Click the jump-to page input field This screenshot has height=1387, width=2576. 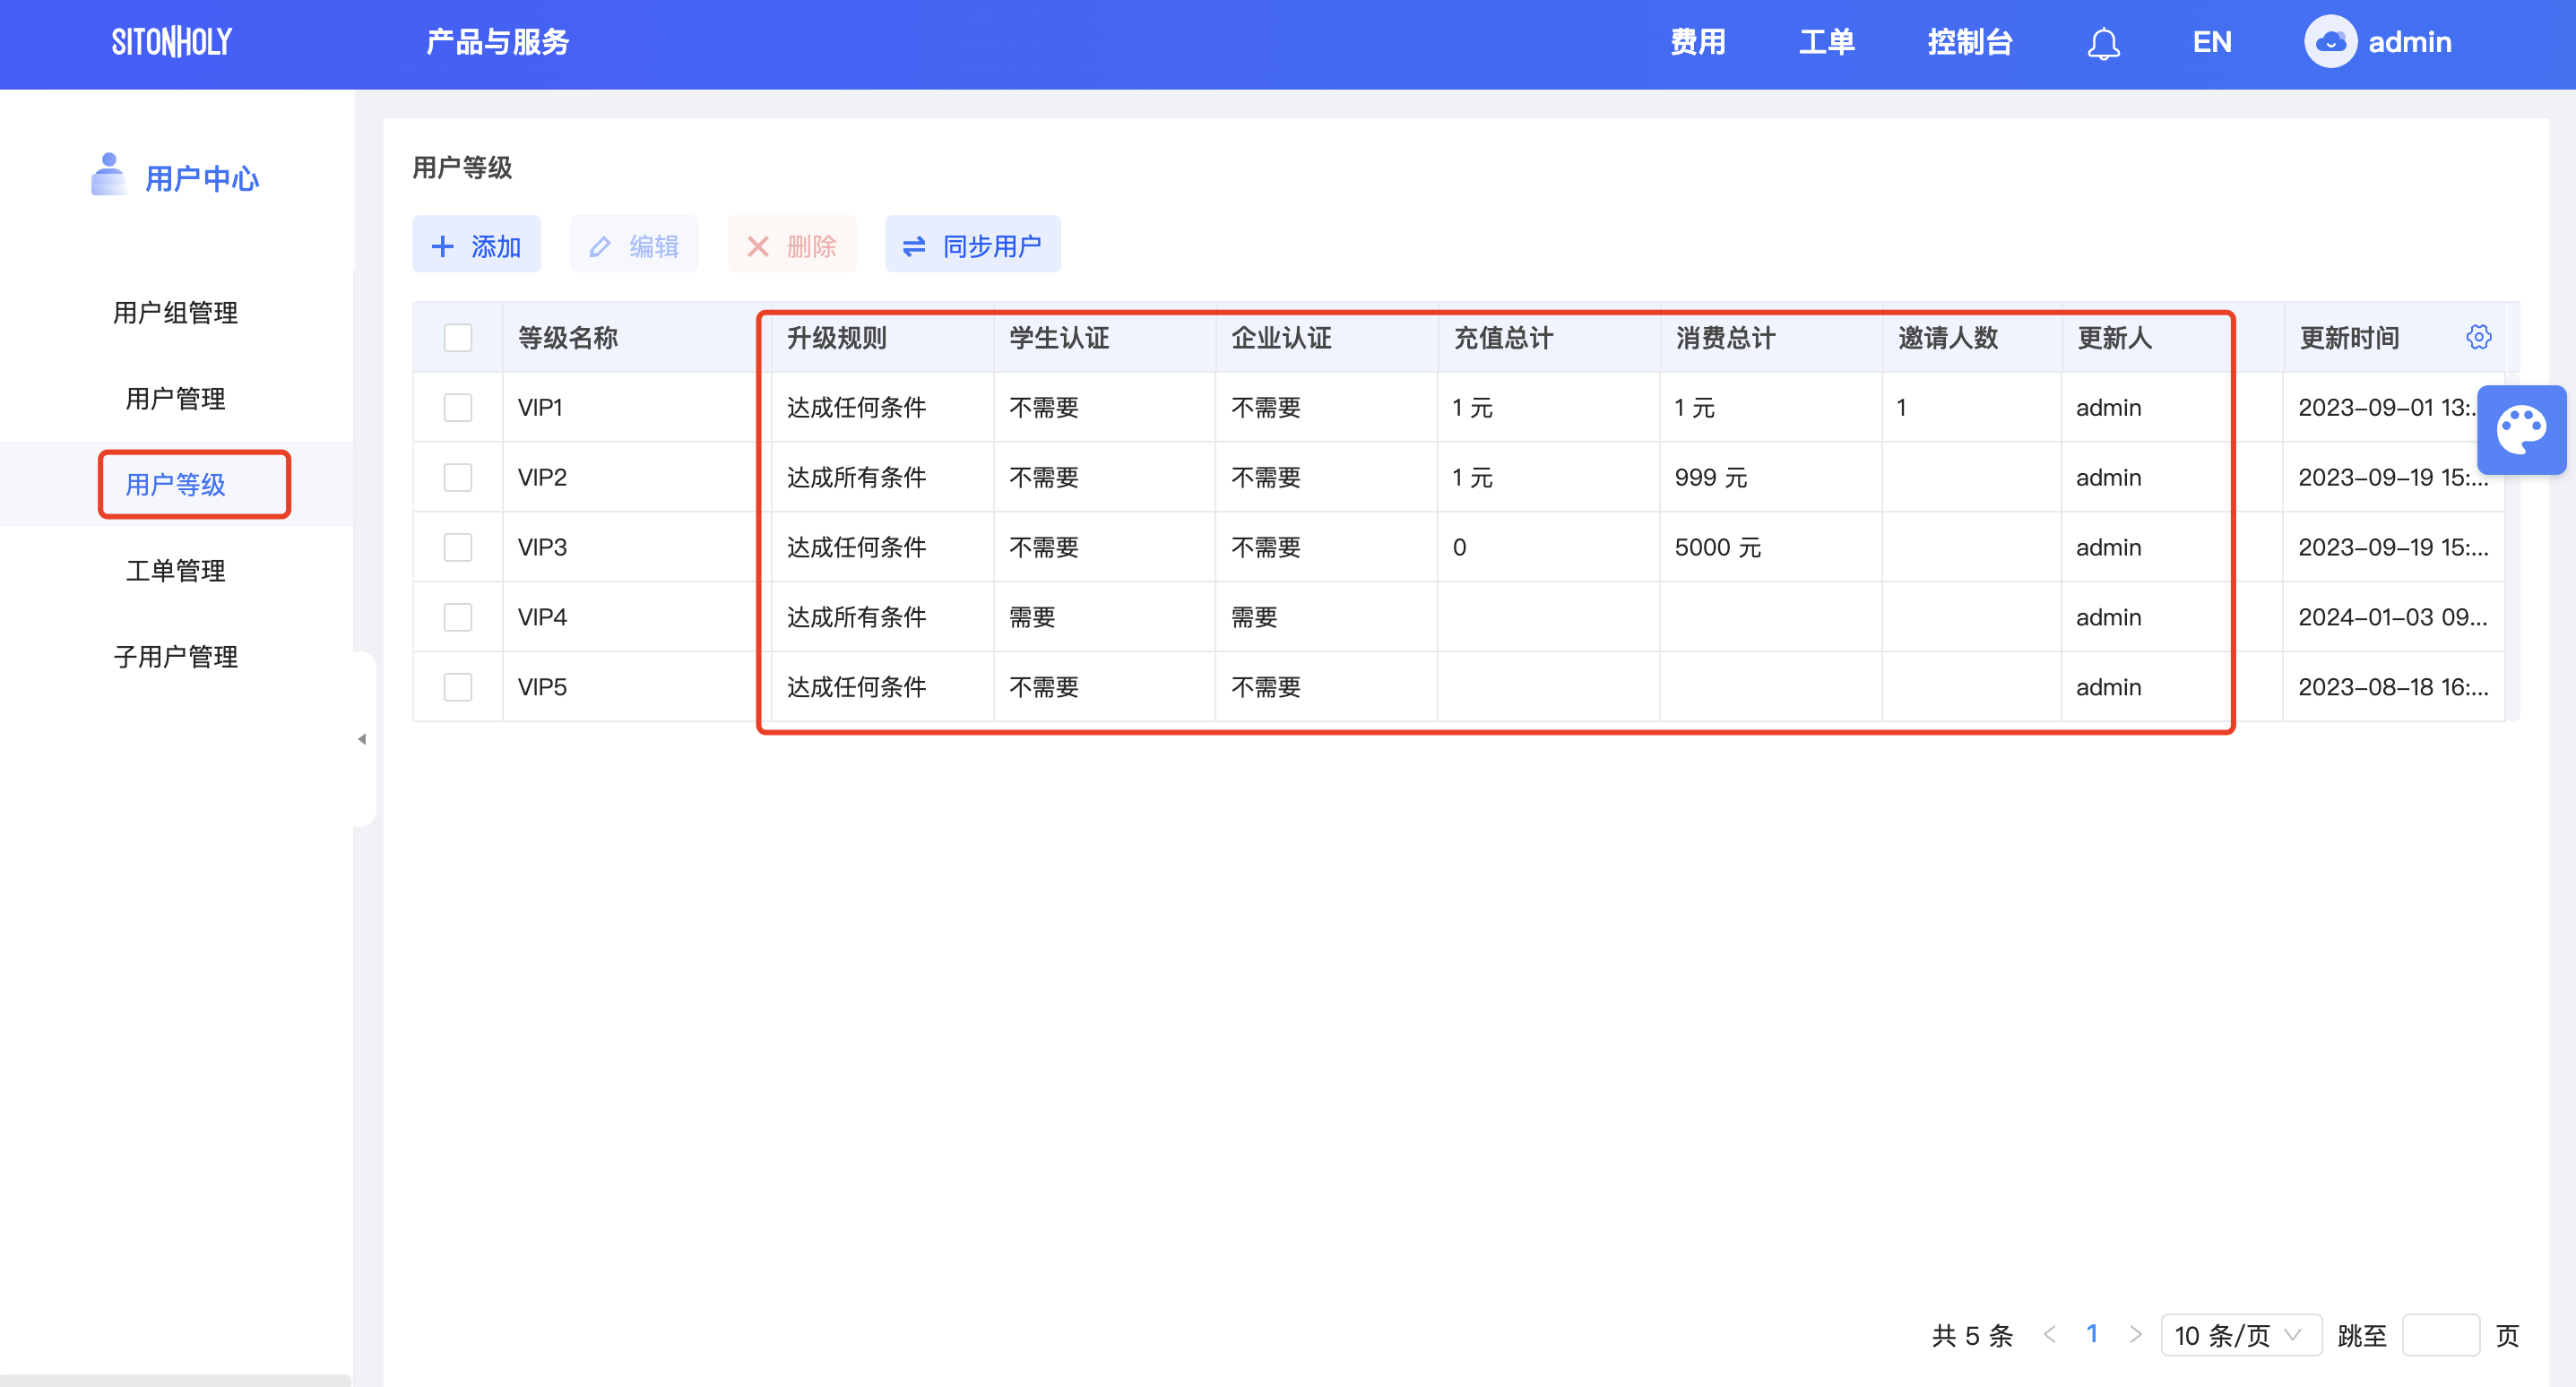coord(2440,1335)
